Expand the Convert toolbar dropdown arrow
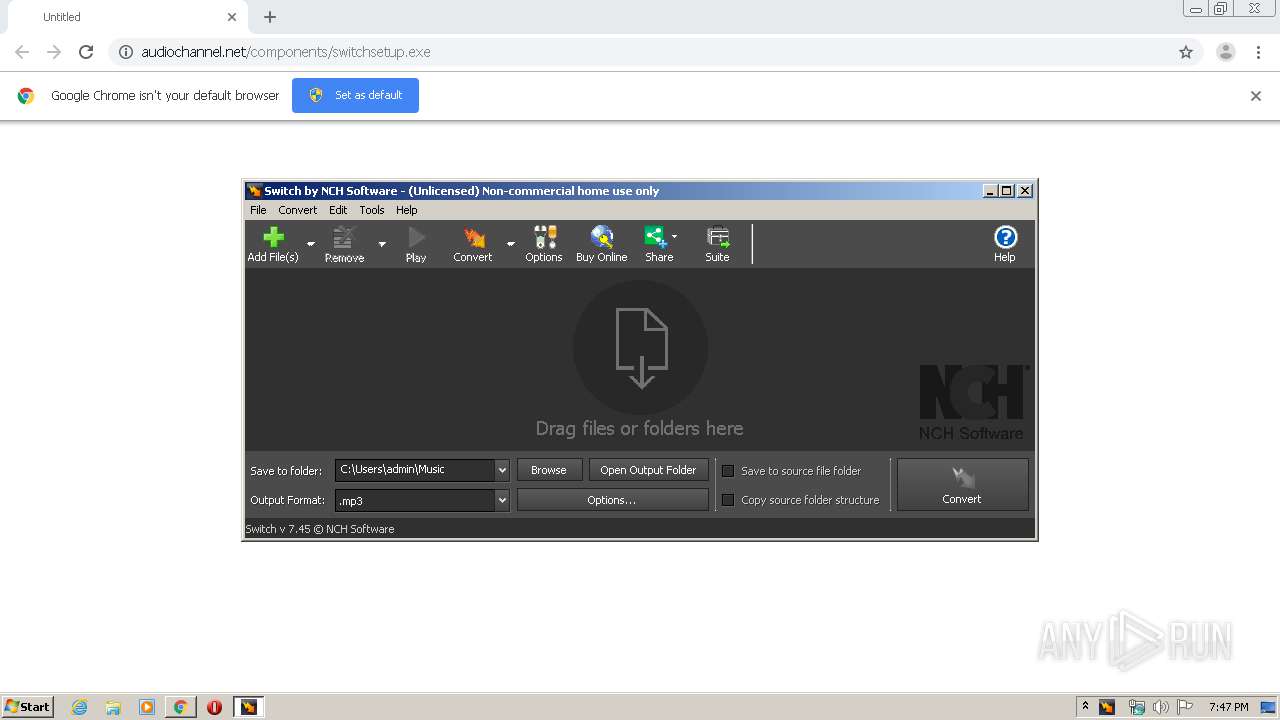This screenshot has height=720, width=1280. [x=511, y=244]
